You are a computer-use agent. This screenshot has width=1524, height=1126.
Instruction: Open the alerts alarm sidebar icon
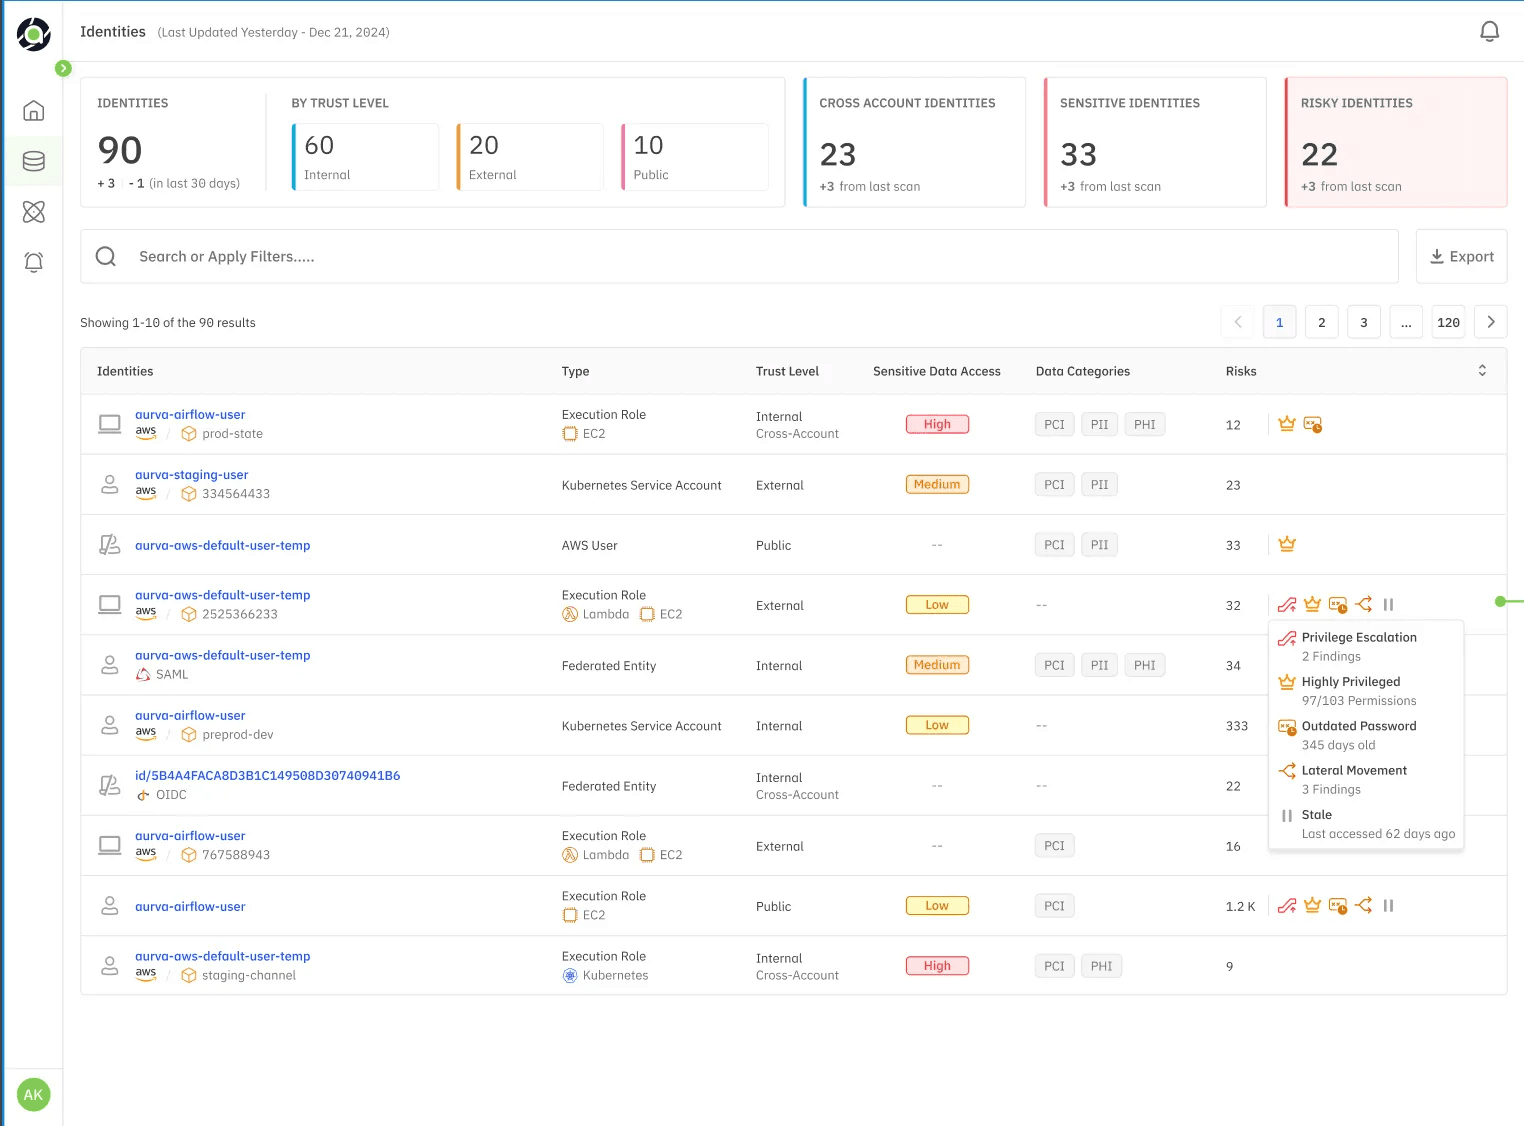34,262
